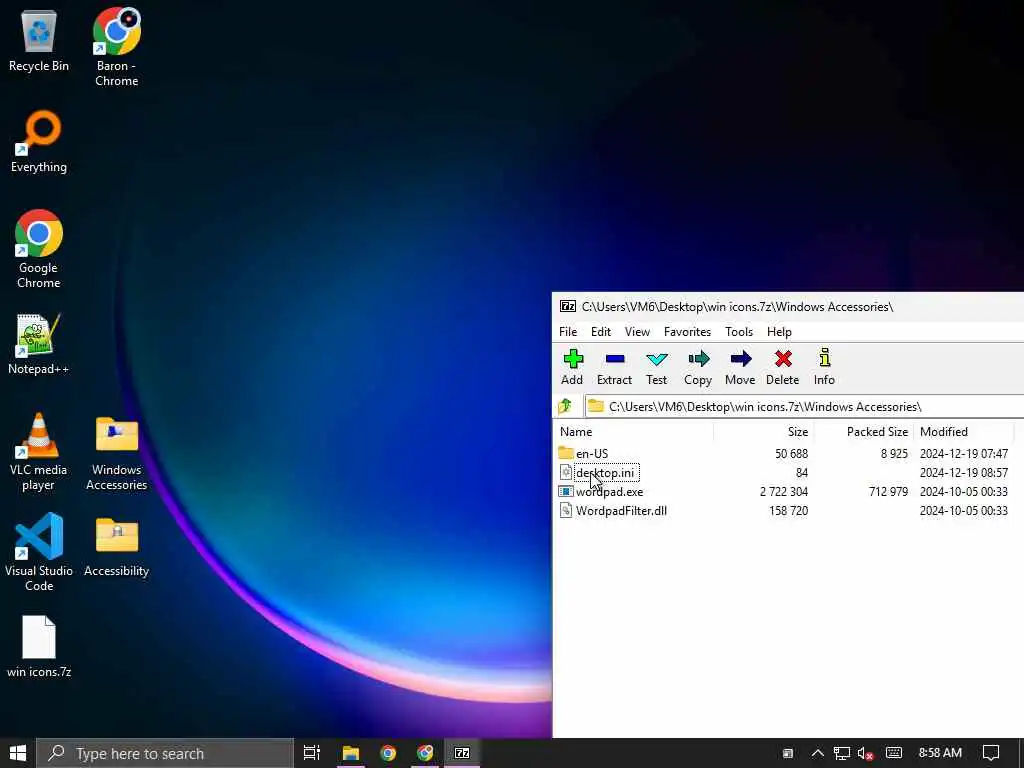Open the File menu
The height and width of the screenshot is (768, 1024).
pos(568,332)
